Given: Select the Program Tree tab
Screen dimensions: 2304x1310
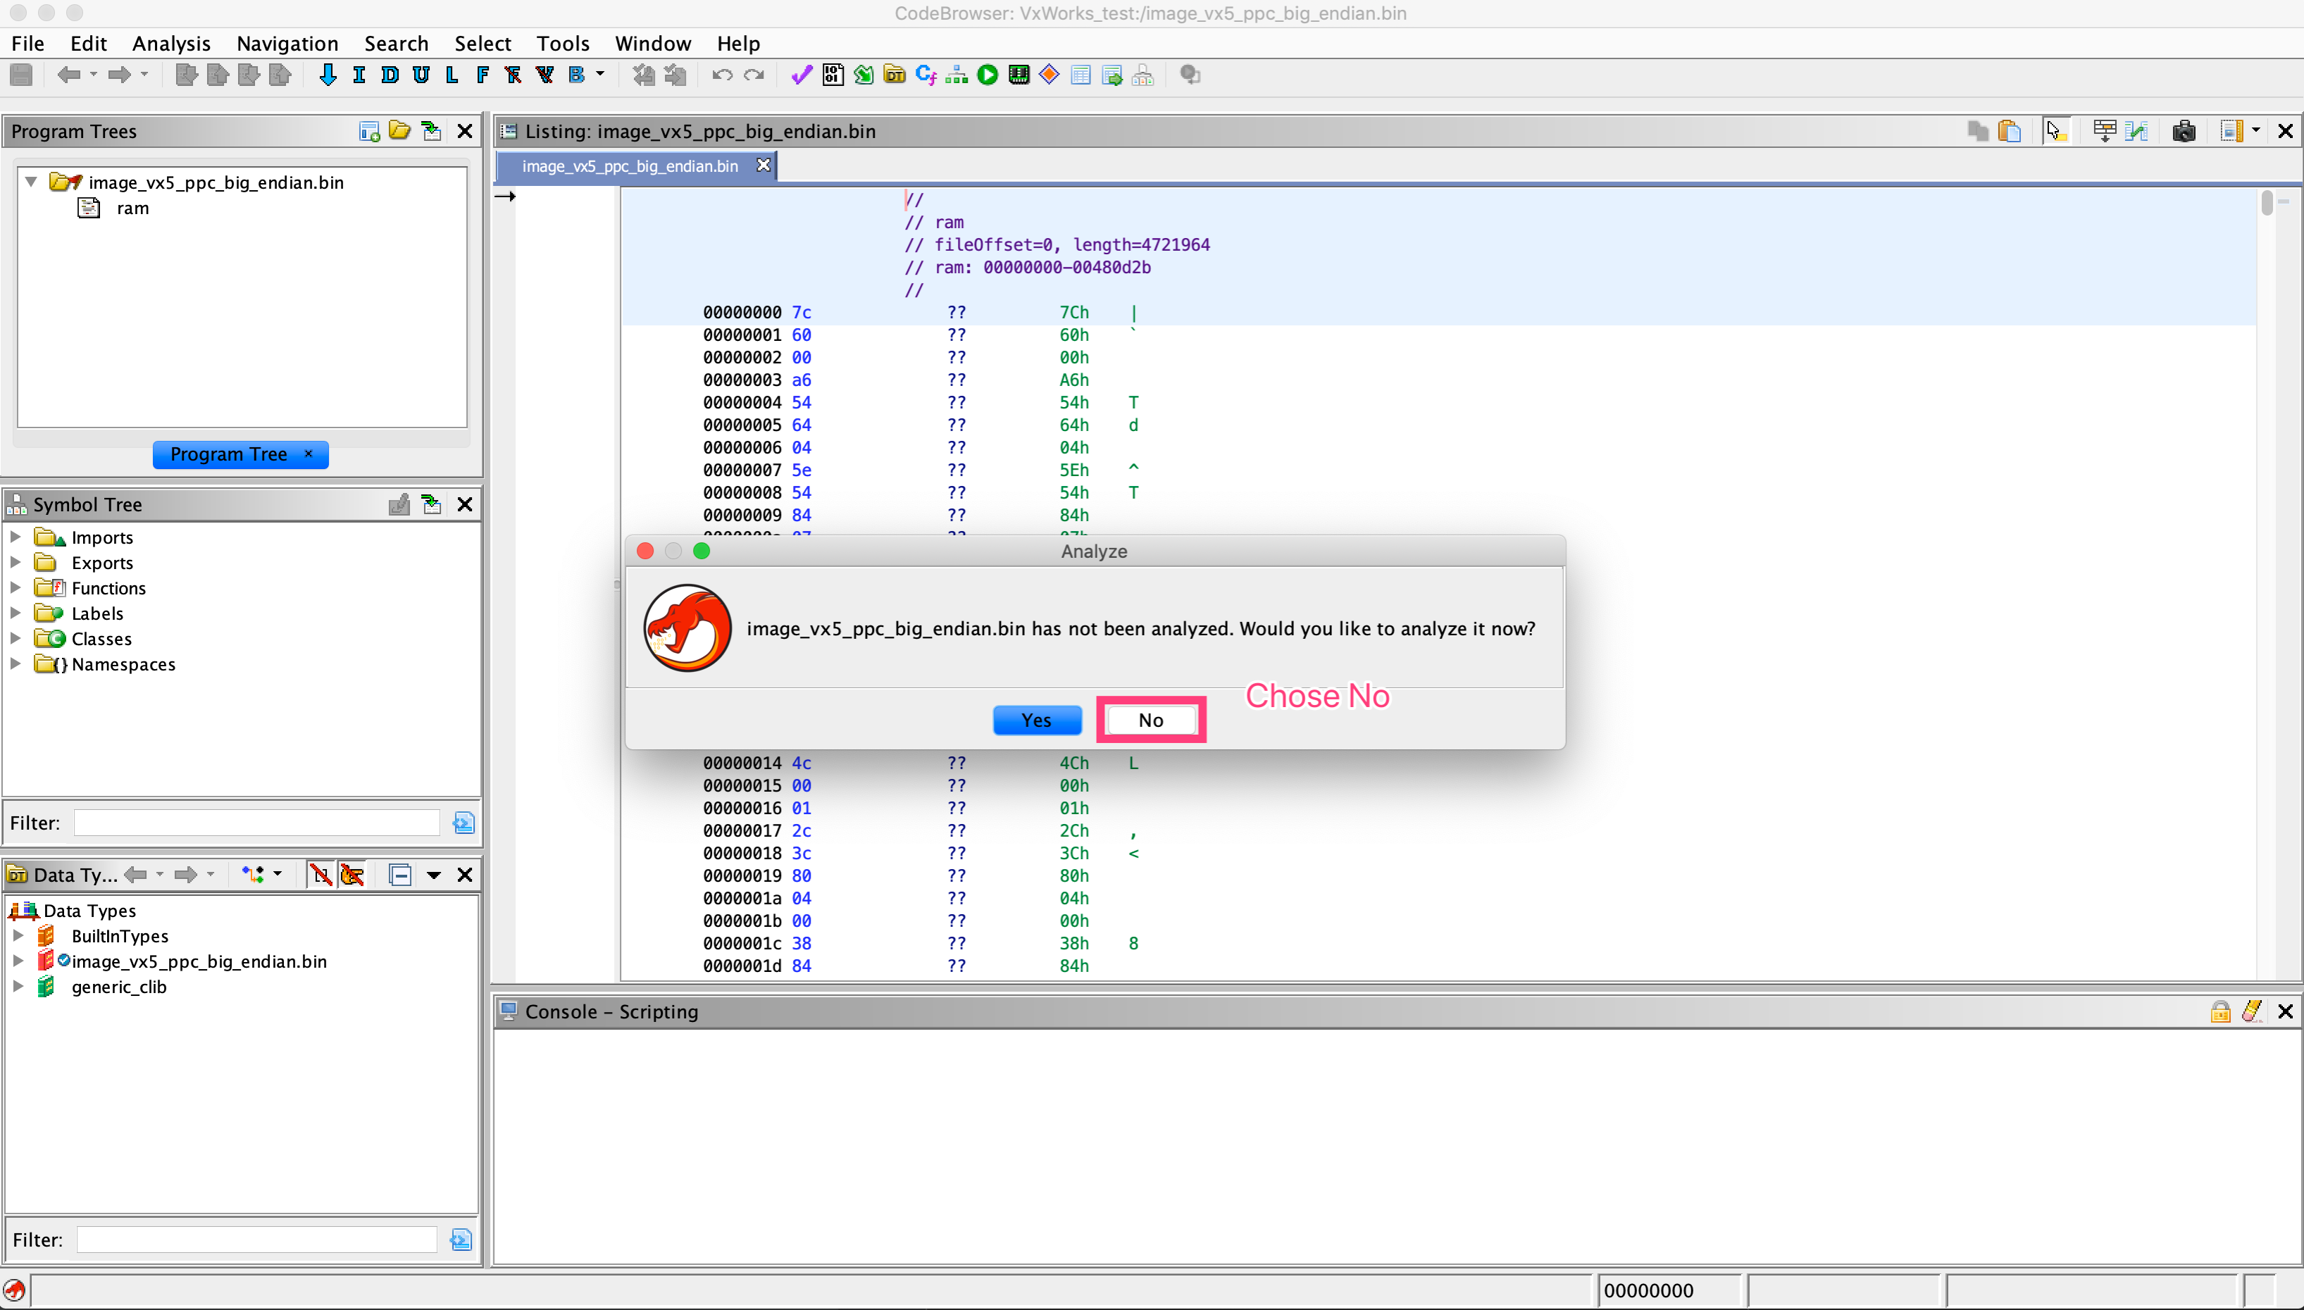Looking at the screenshot, I should point(229,454).
